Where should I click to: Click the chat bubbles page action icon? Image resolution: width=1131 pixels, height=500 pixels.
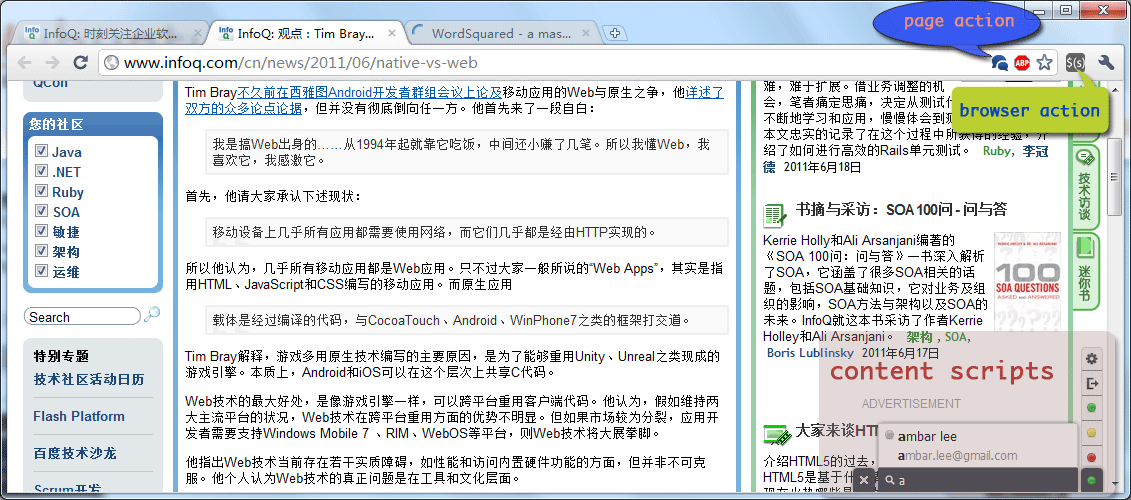click(x=1000, y=63)
